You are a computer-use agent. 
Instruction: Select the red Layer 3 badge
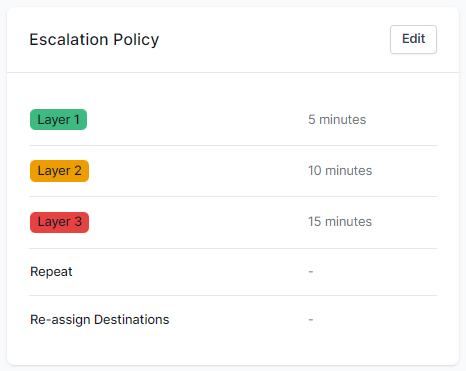click(59, 222)
